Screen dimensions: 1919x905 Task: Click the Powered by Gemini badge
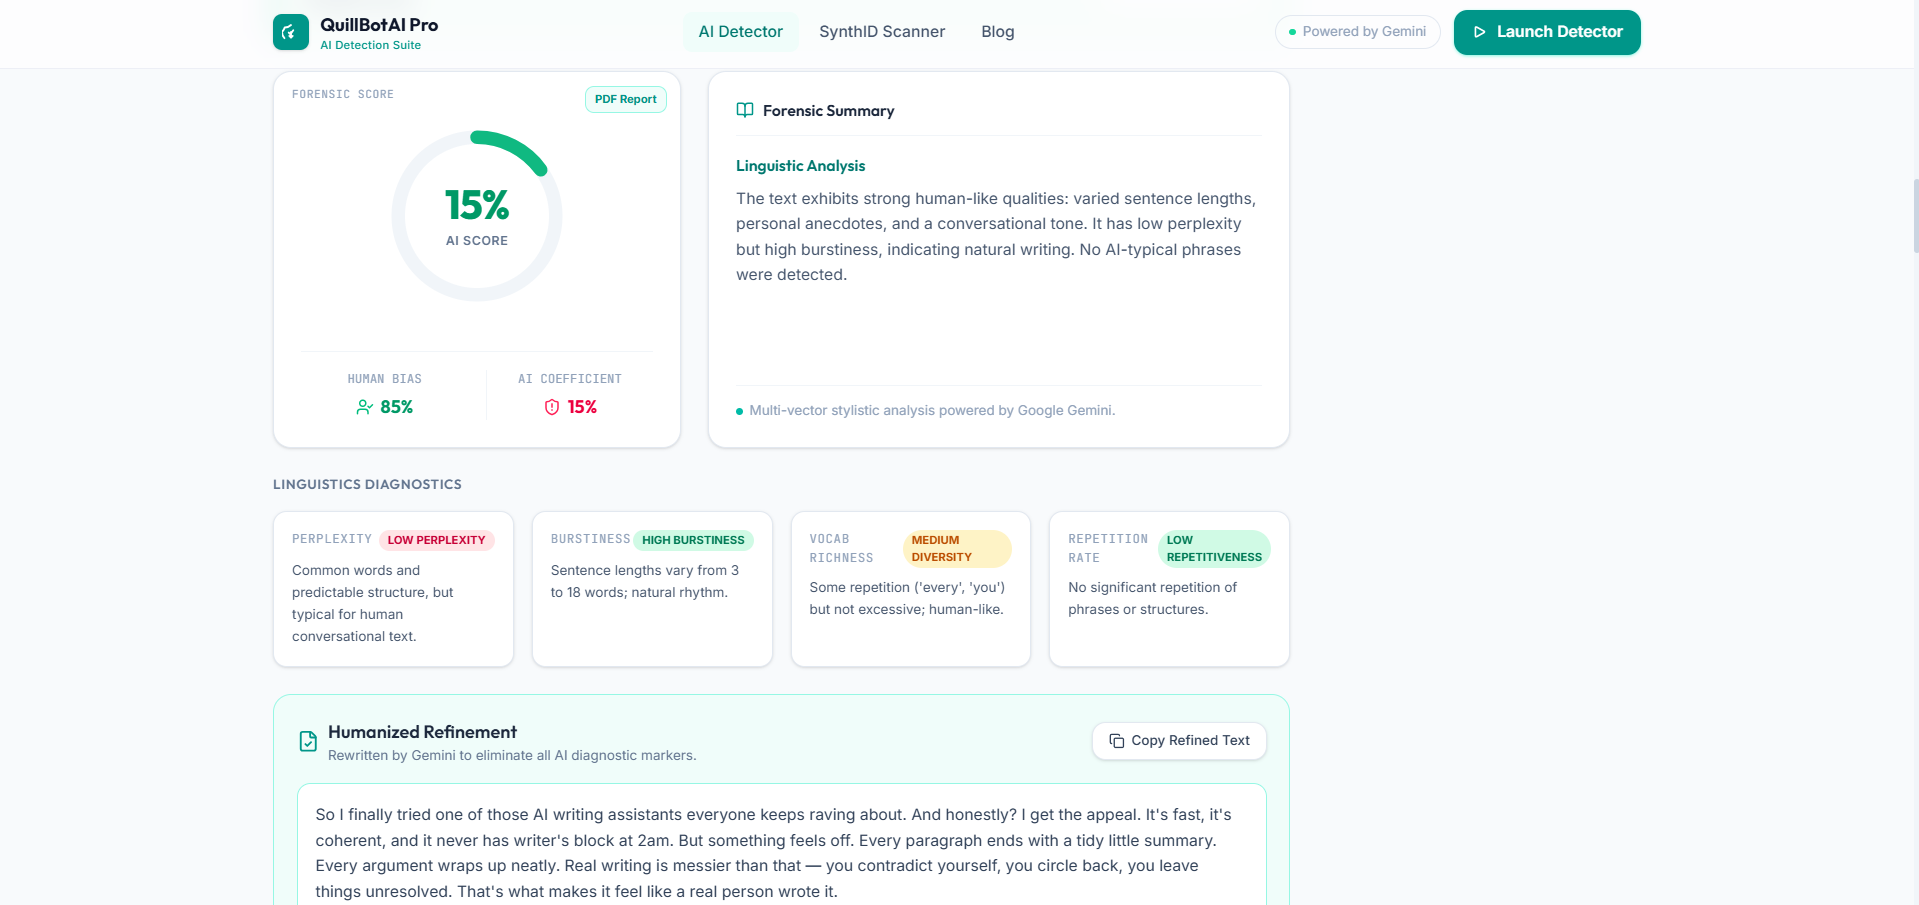coord(1358,32)
